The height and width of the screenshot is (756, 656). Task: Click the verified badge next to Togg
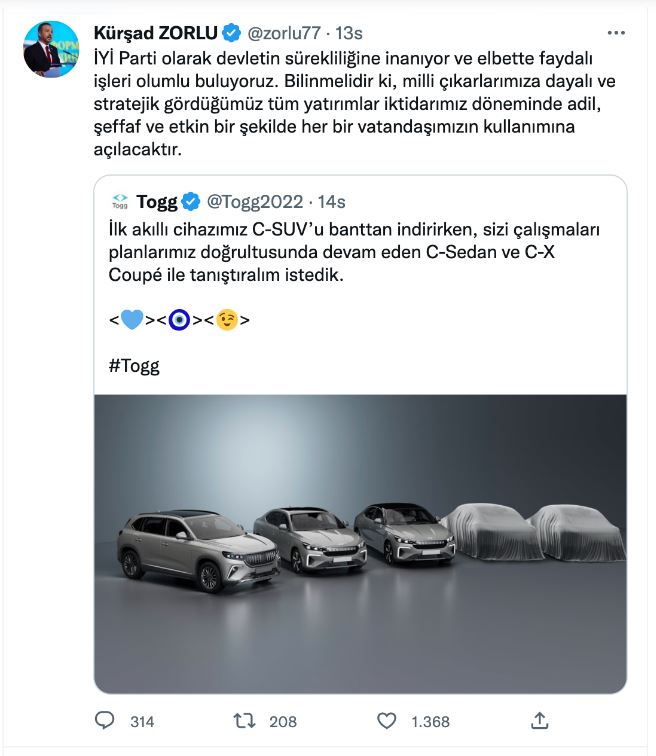pos(191,202)
